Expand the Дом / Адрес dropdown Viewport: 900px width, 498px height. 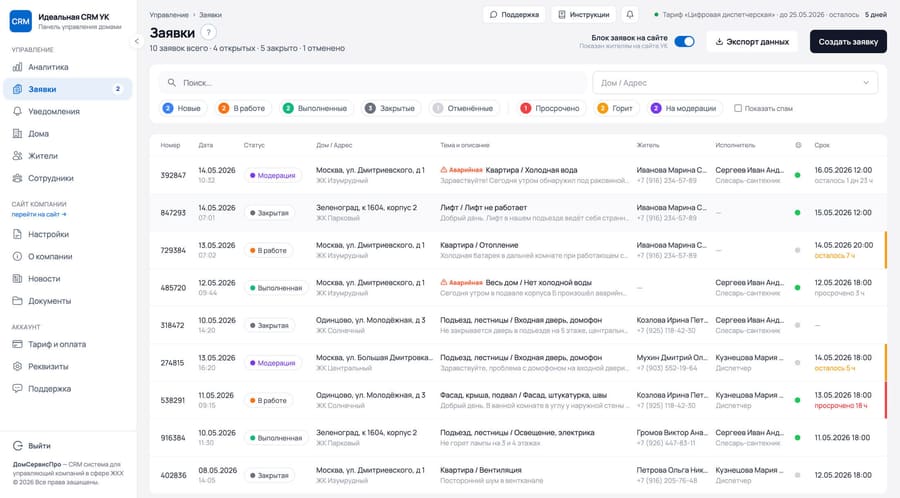pyautogui.click(x=735, y=83)
